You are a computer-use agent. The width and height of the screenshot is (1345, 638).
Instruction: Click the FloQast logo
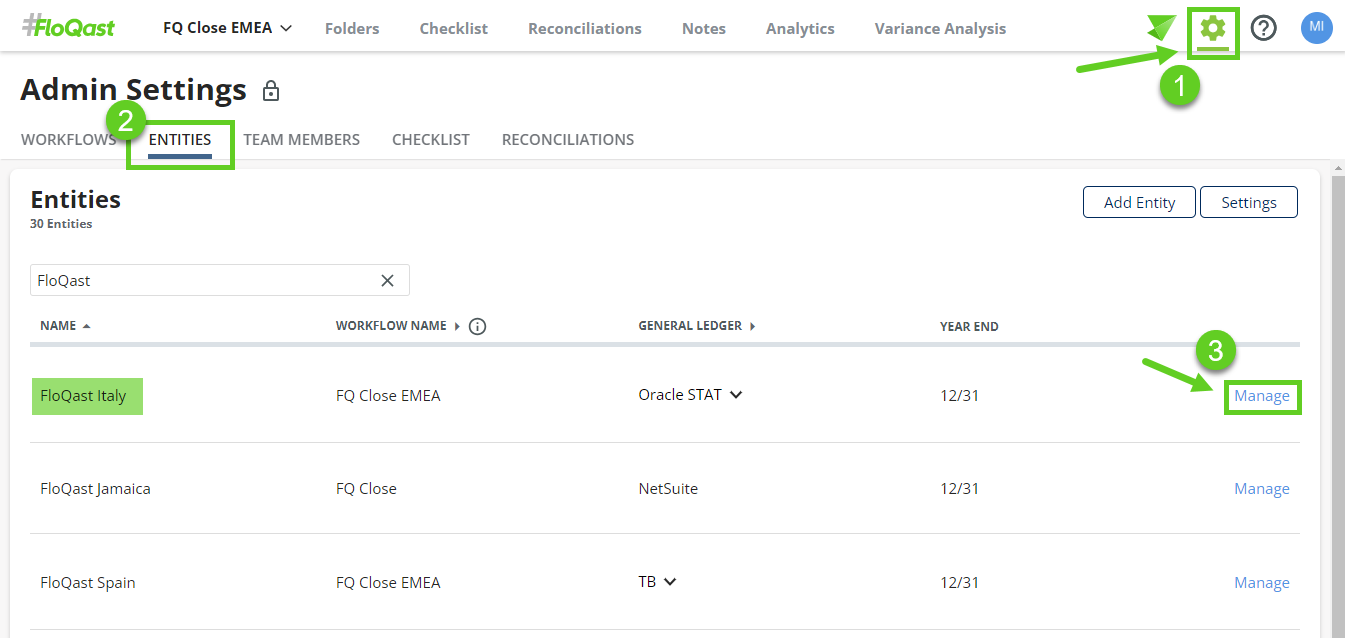click(x=68, y=27)
